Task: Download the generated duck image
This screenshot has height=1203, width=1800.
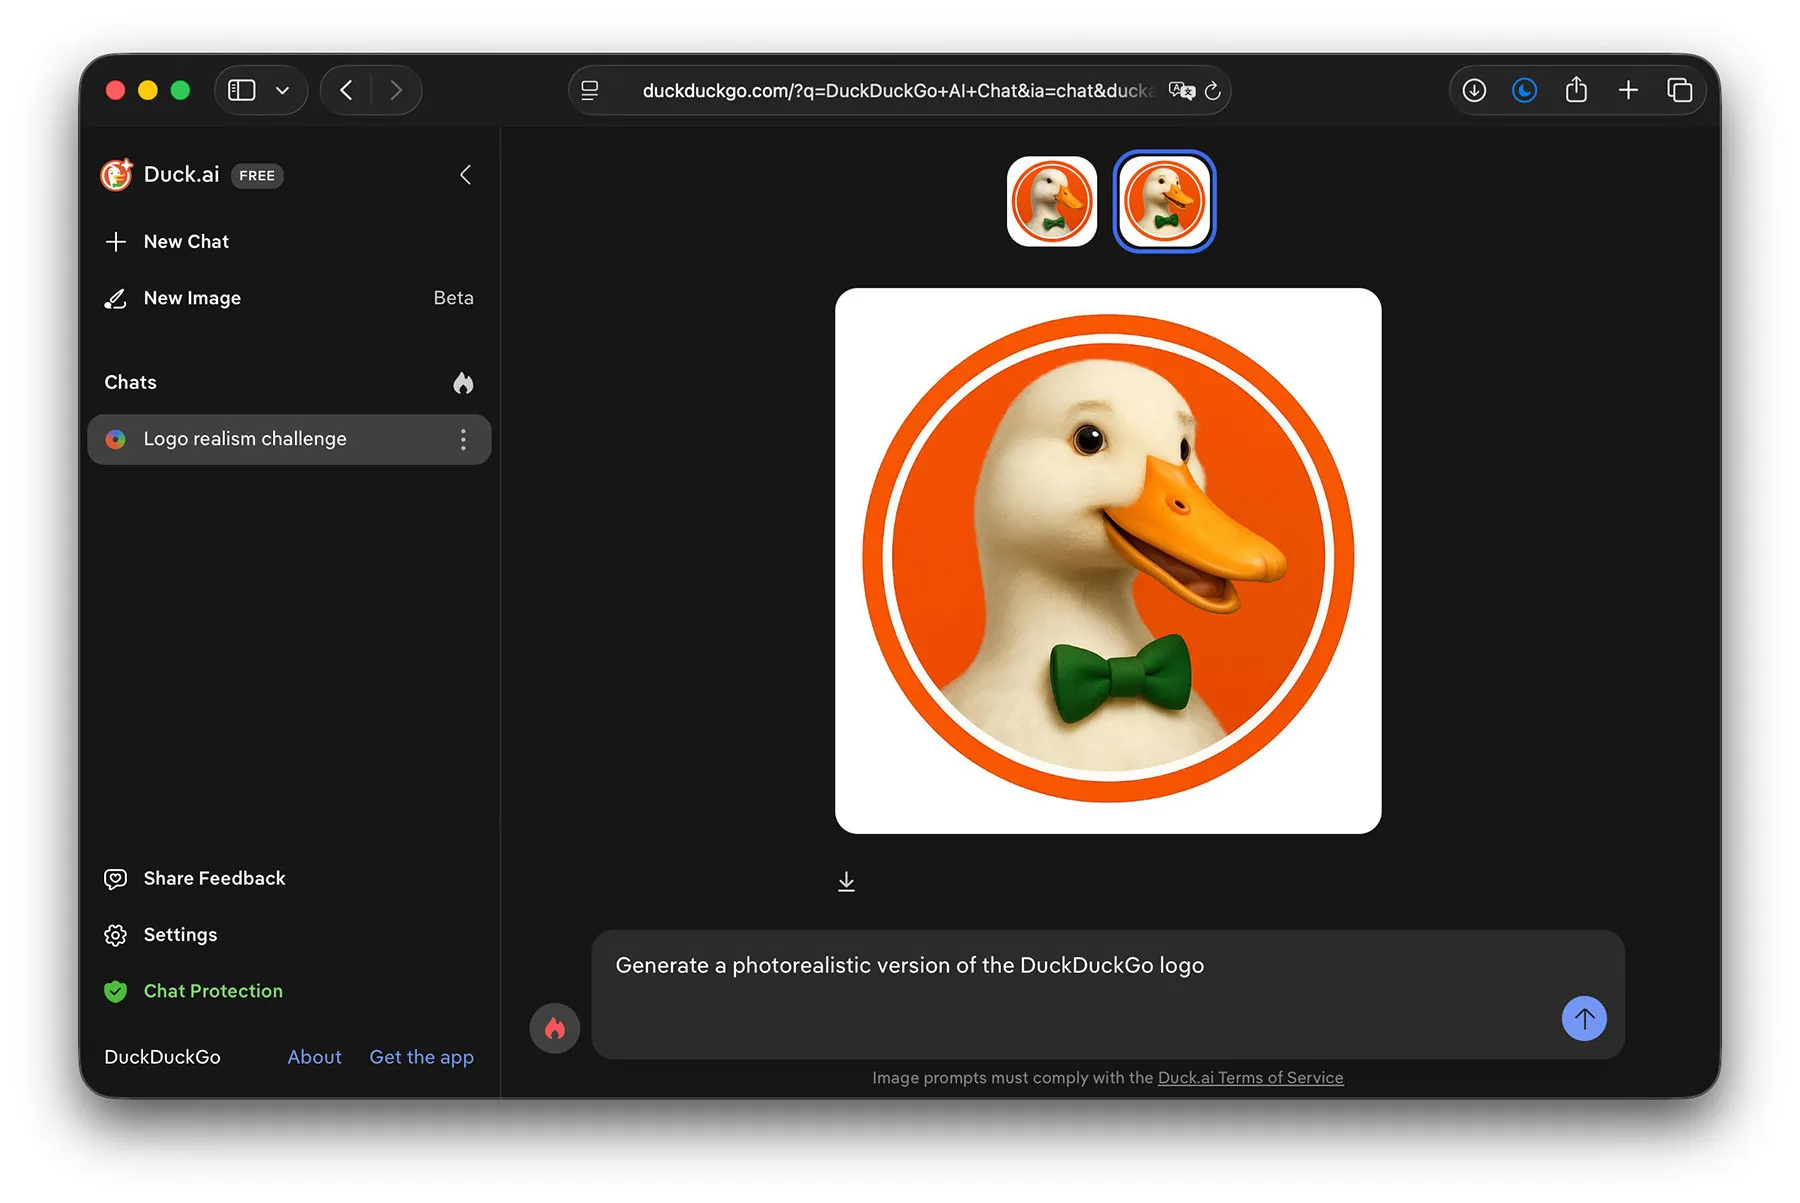Action: 846,881
